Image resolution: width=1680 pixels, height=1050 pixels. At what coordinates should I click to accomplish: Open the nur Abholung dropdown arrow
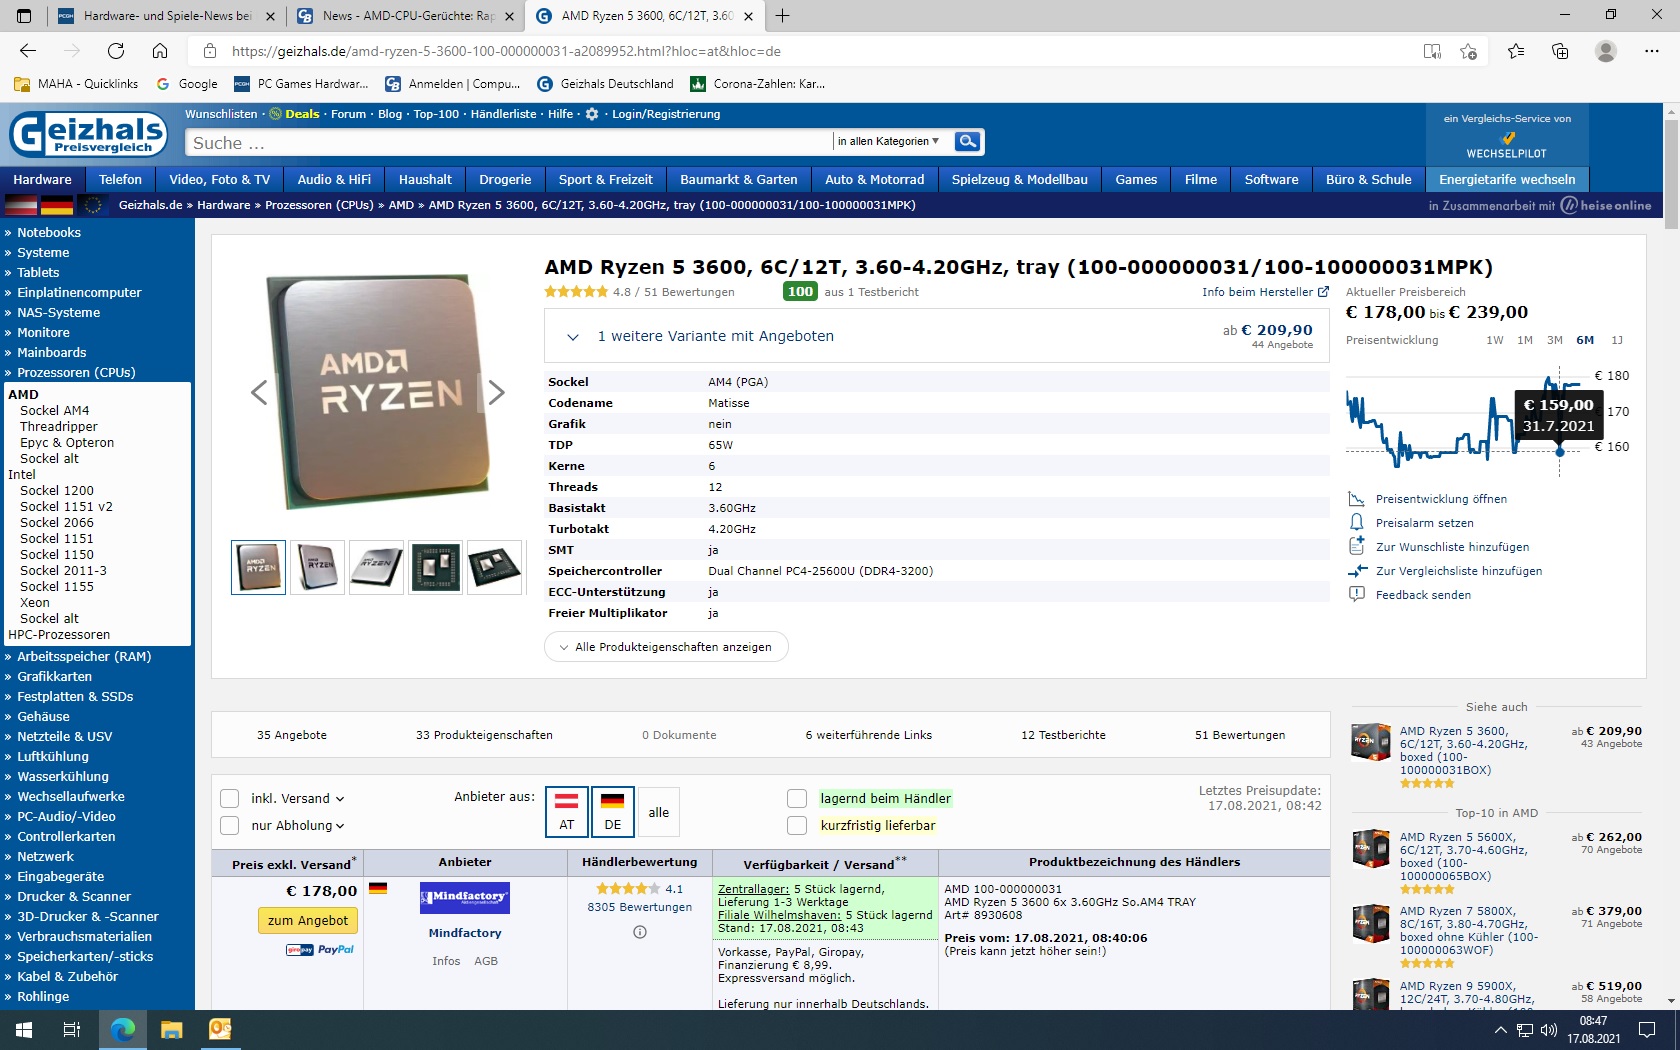coord(340,826)
